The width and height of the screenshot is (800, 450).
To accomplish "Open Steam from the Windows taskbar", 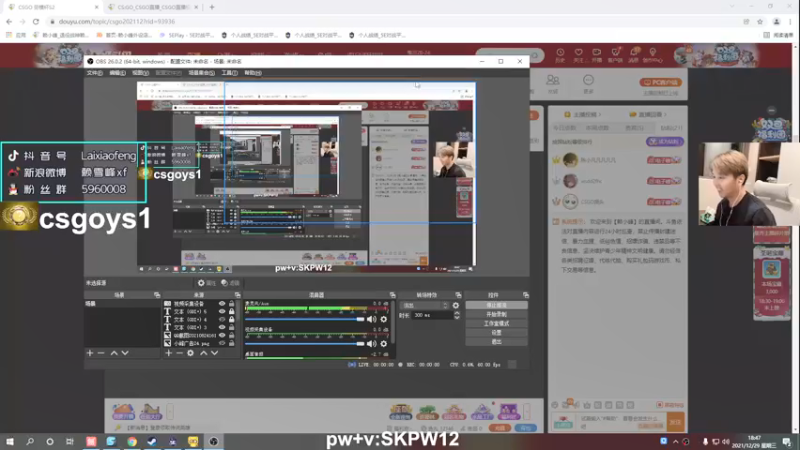I will (x=152, y=441).
